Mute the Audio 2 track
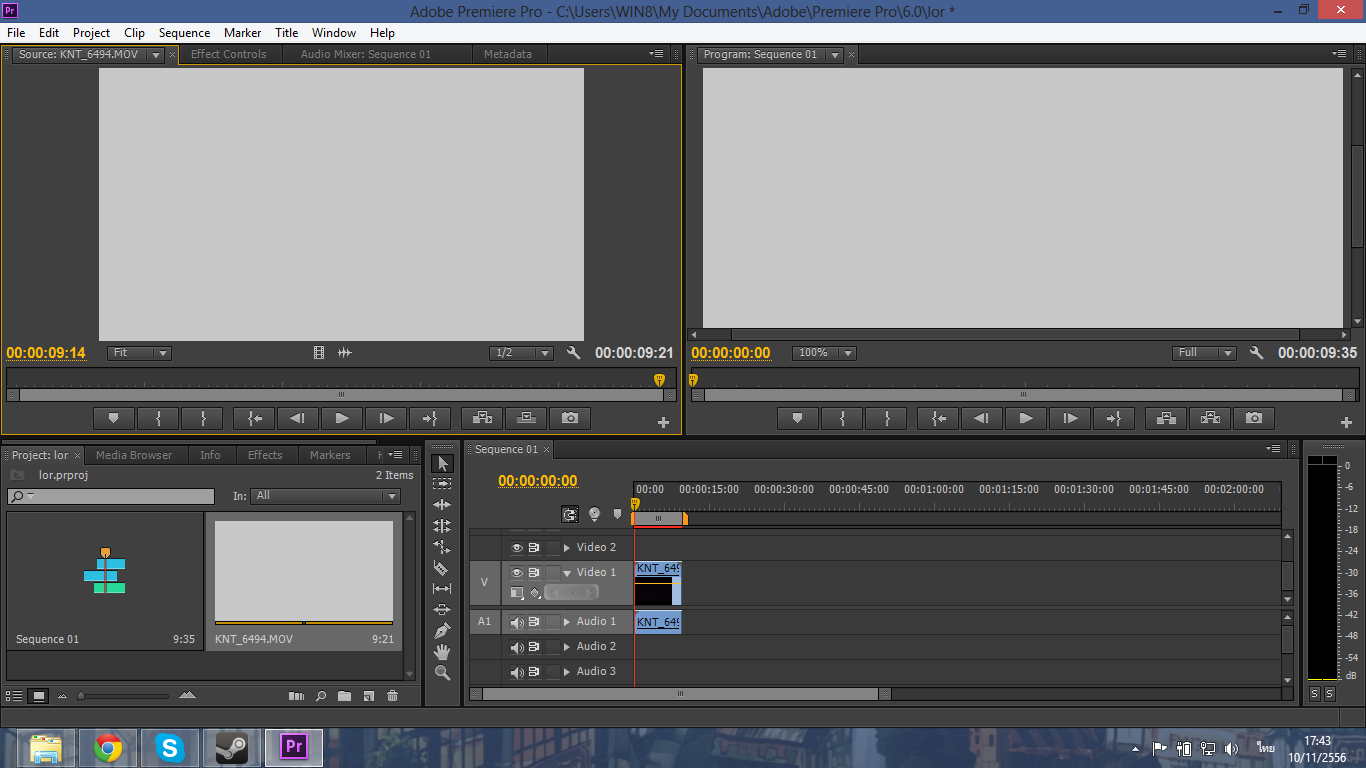Image resolution: width=1366 pixels, height=768 pixels. tap(517, 647)
